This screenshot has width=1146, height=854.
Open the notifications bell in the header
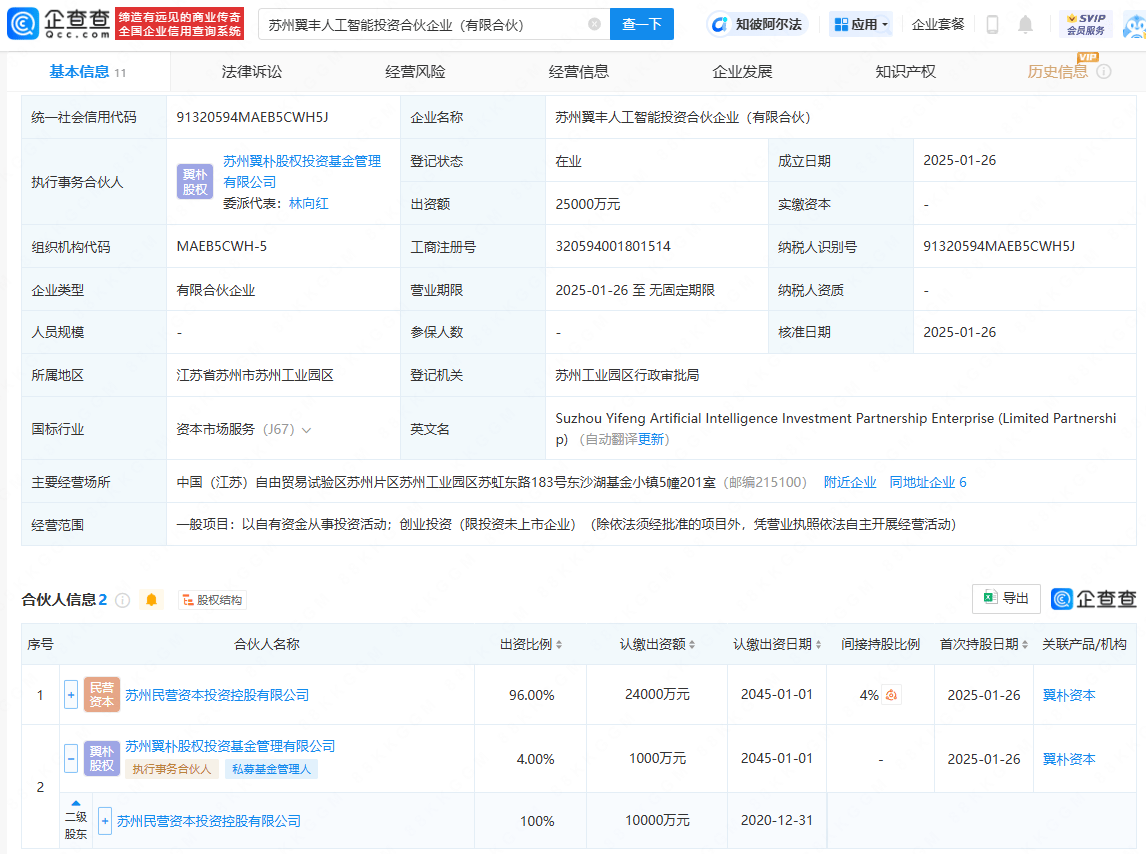[1025, 24]
